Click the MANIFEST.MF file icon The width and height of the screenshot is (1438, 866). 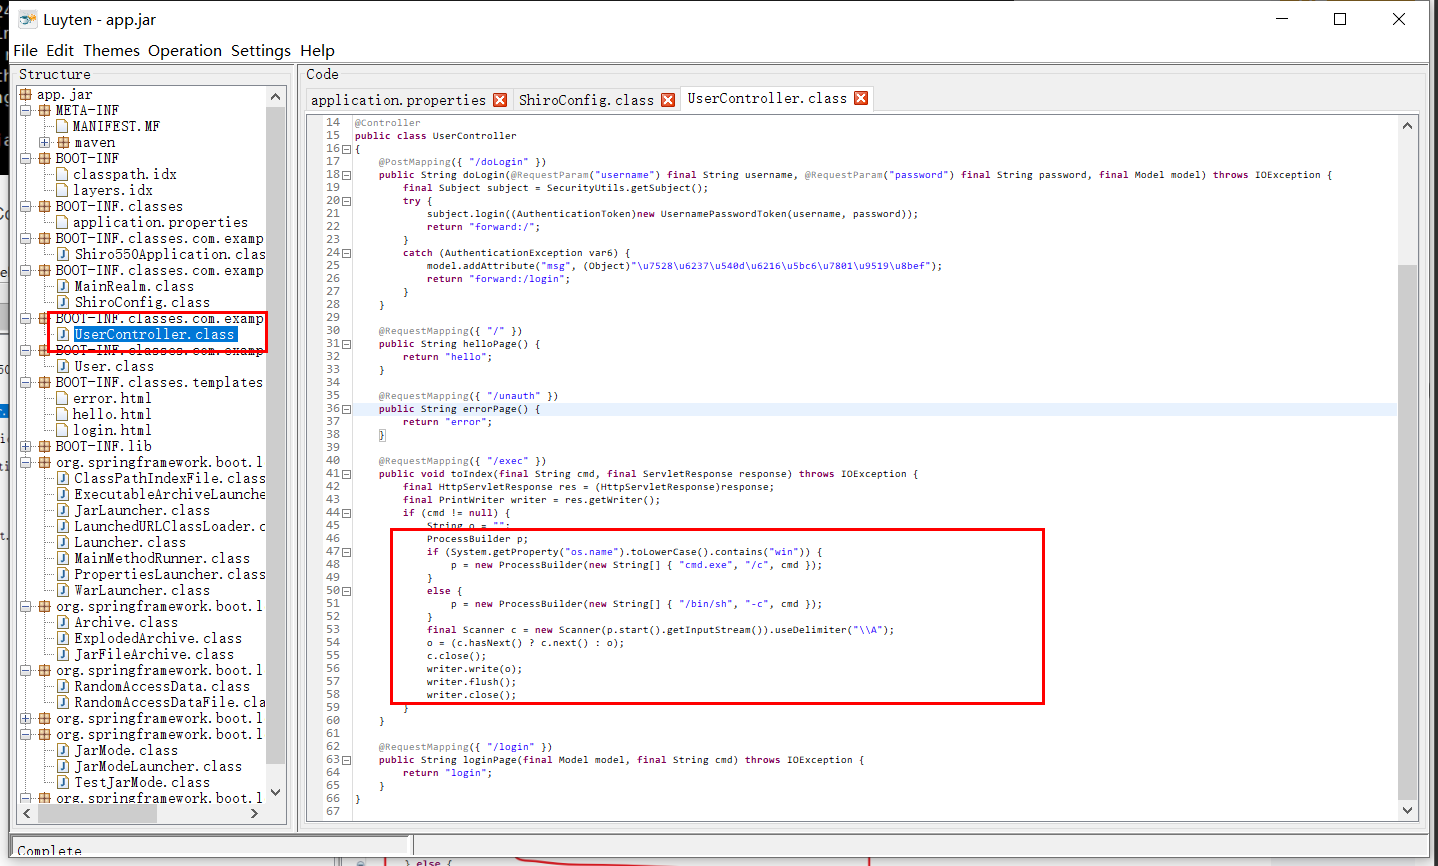62,126
